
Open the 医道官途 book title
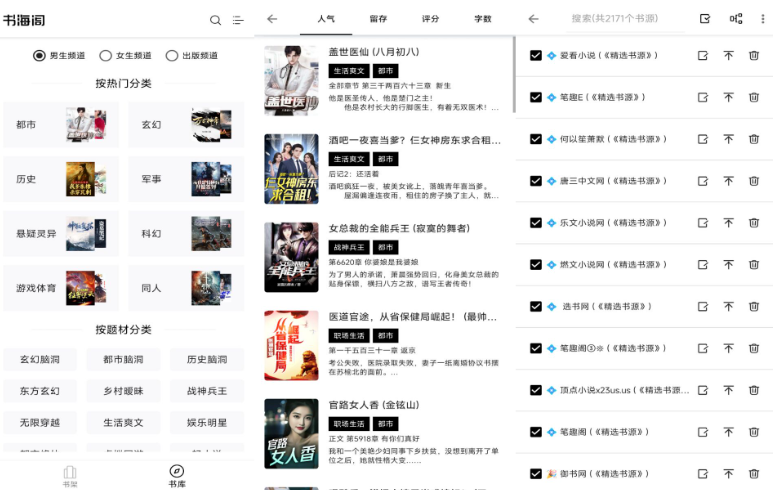click(x=413, y=317)
